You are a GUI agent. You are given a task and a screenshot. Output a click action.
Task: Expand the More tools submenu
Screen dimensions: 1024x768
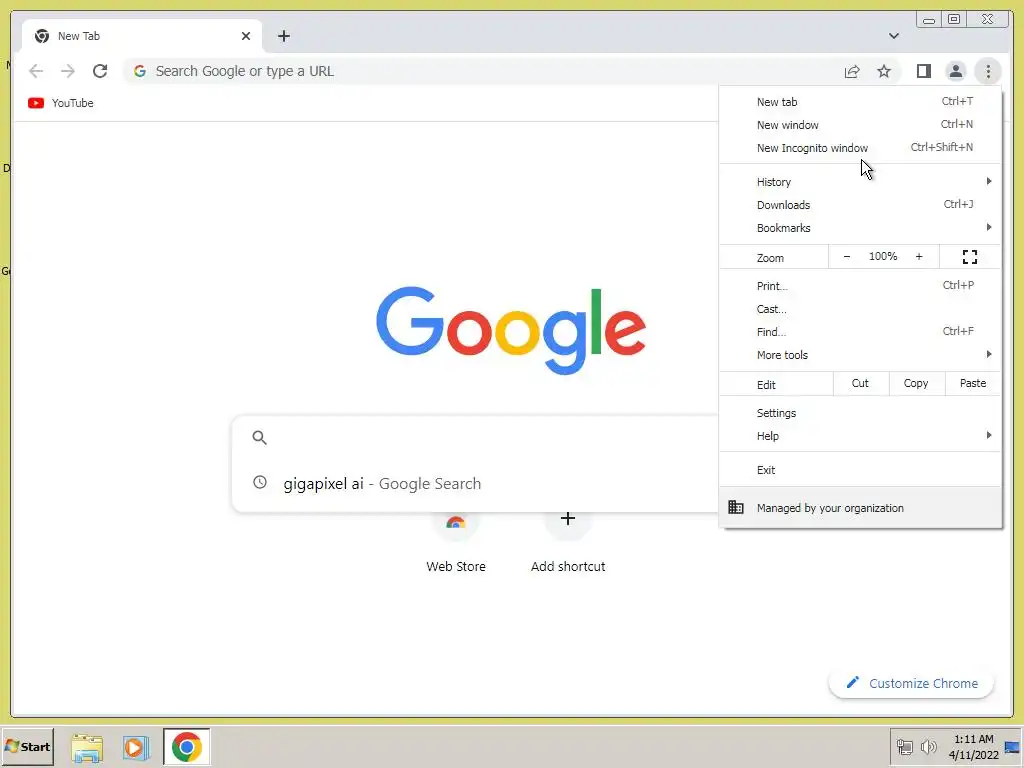pyautogui.click(x=861, y=355)
